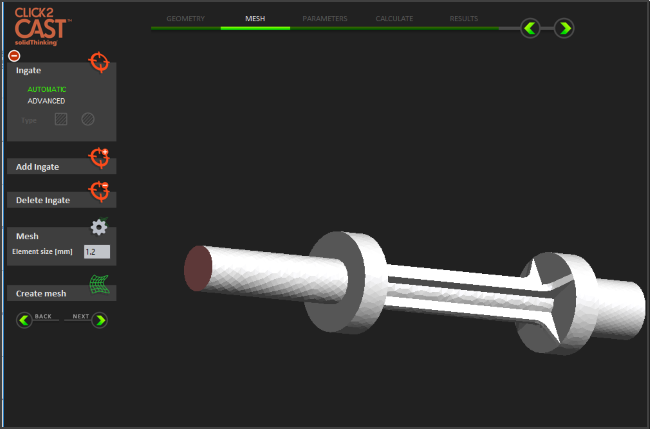This screenshot has height=429, width=650.
Task: Click the Next green arrow in sidebar
Action: point(100,320)
